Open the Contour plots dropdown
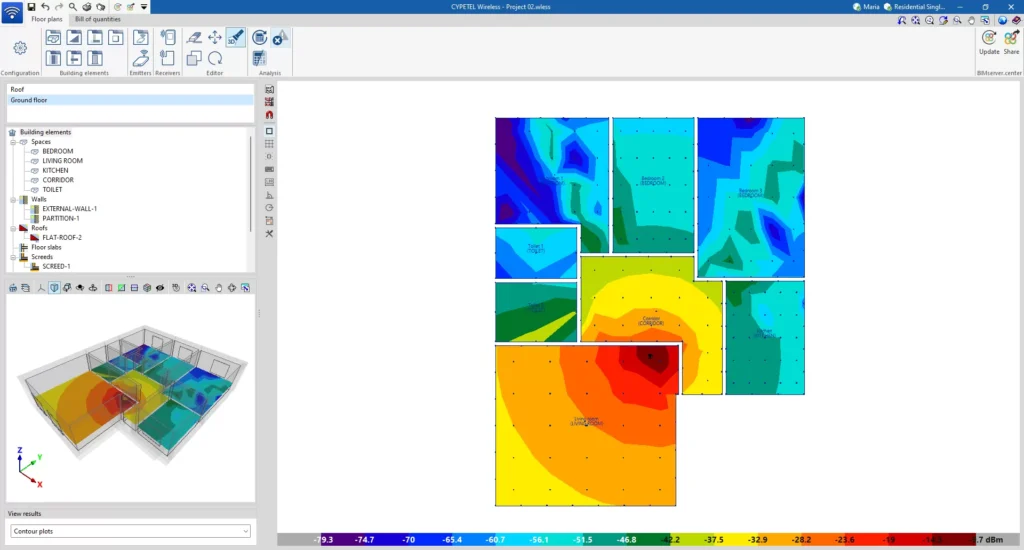The width and height of the screenshot is (1024, 550). [131, 531]
